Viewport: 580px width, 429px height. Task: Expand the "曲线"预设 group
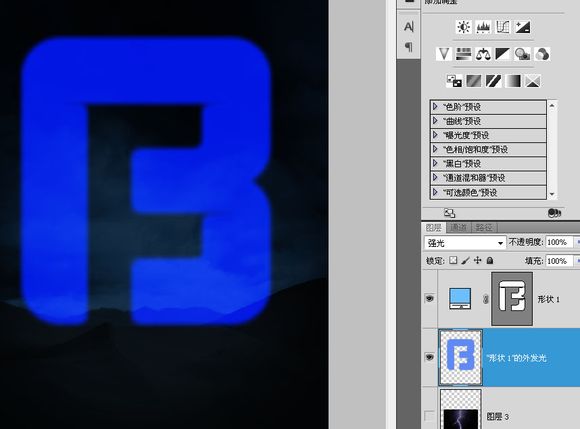pos(435,121)
